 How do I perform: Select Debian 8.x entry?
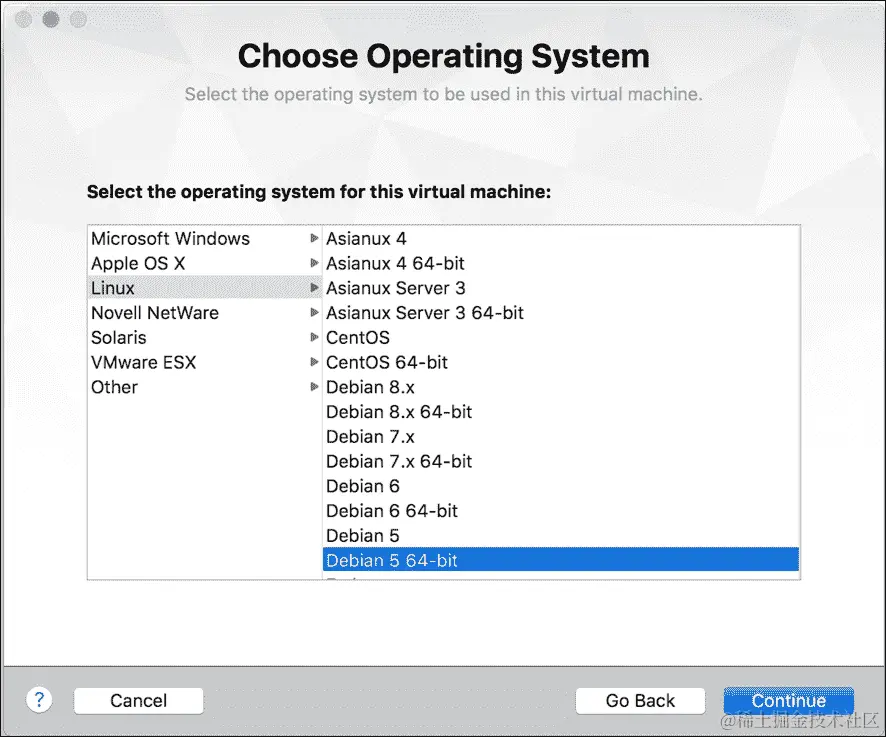561,387
